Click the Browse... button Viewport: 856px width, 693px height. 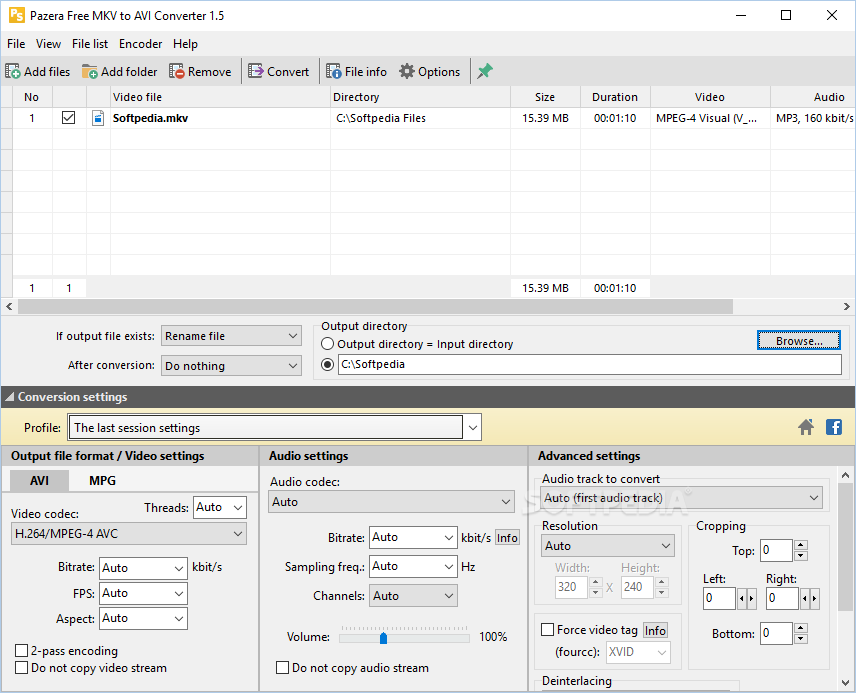[799, 341]
